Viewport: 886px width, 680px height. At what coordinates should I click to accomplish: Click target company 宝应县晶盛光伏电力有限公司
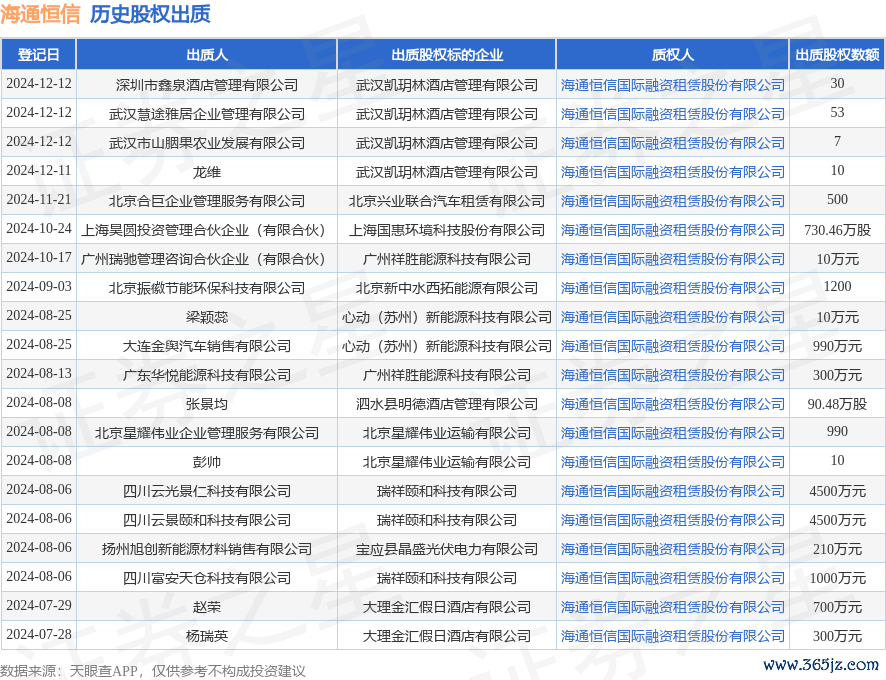click(x=447, y=549)
